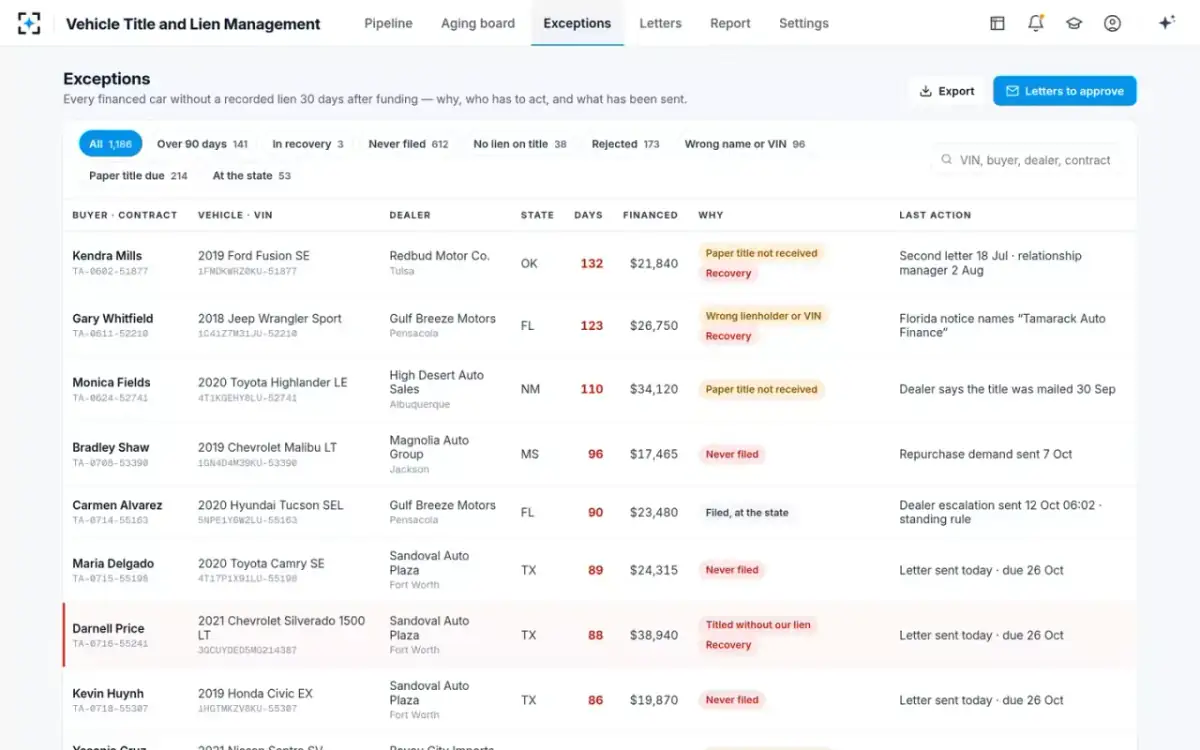Filter by At the state
Viewport: 1200px width, 750px height.
click(x=252, y=176)
